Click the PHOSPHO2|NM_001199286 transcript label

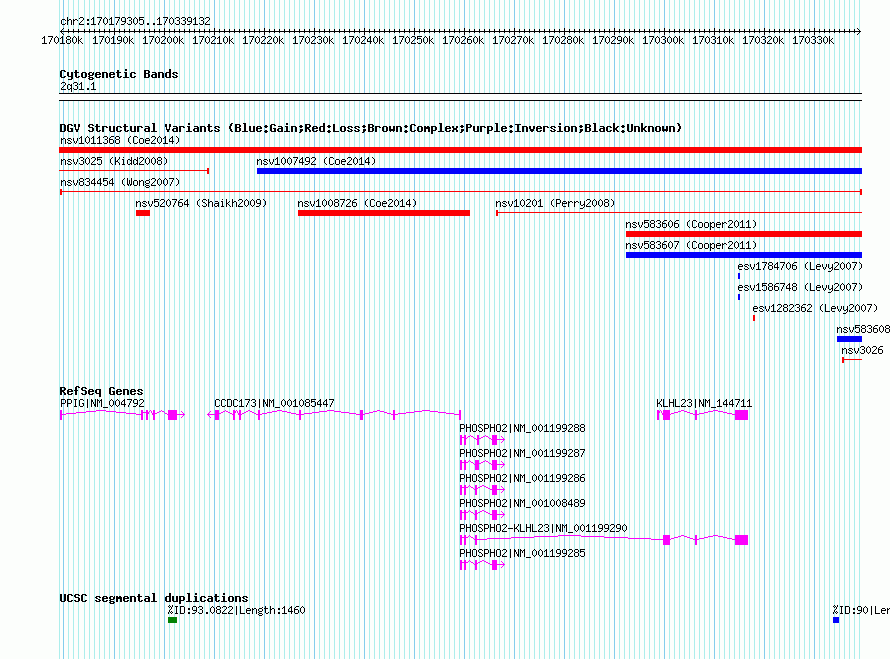pyautogui.click(x=522, y=478)
